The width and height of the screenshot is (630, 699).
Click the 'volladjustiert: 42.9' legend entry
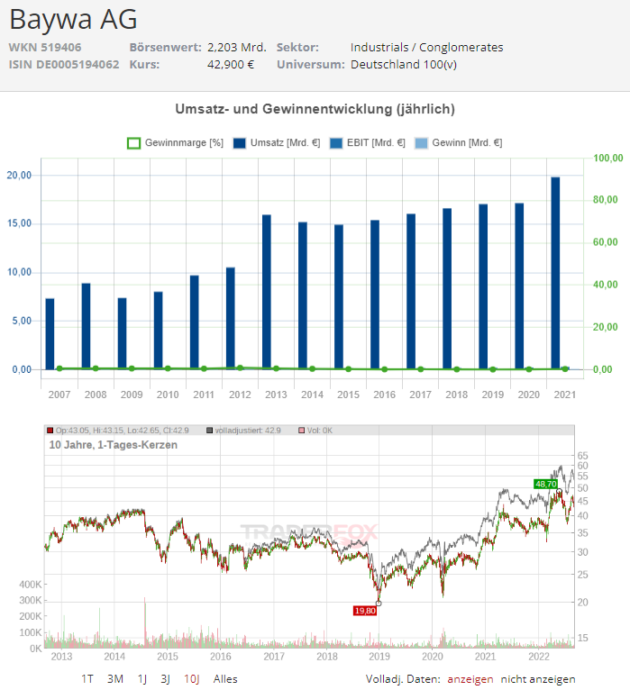point(244,430)
